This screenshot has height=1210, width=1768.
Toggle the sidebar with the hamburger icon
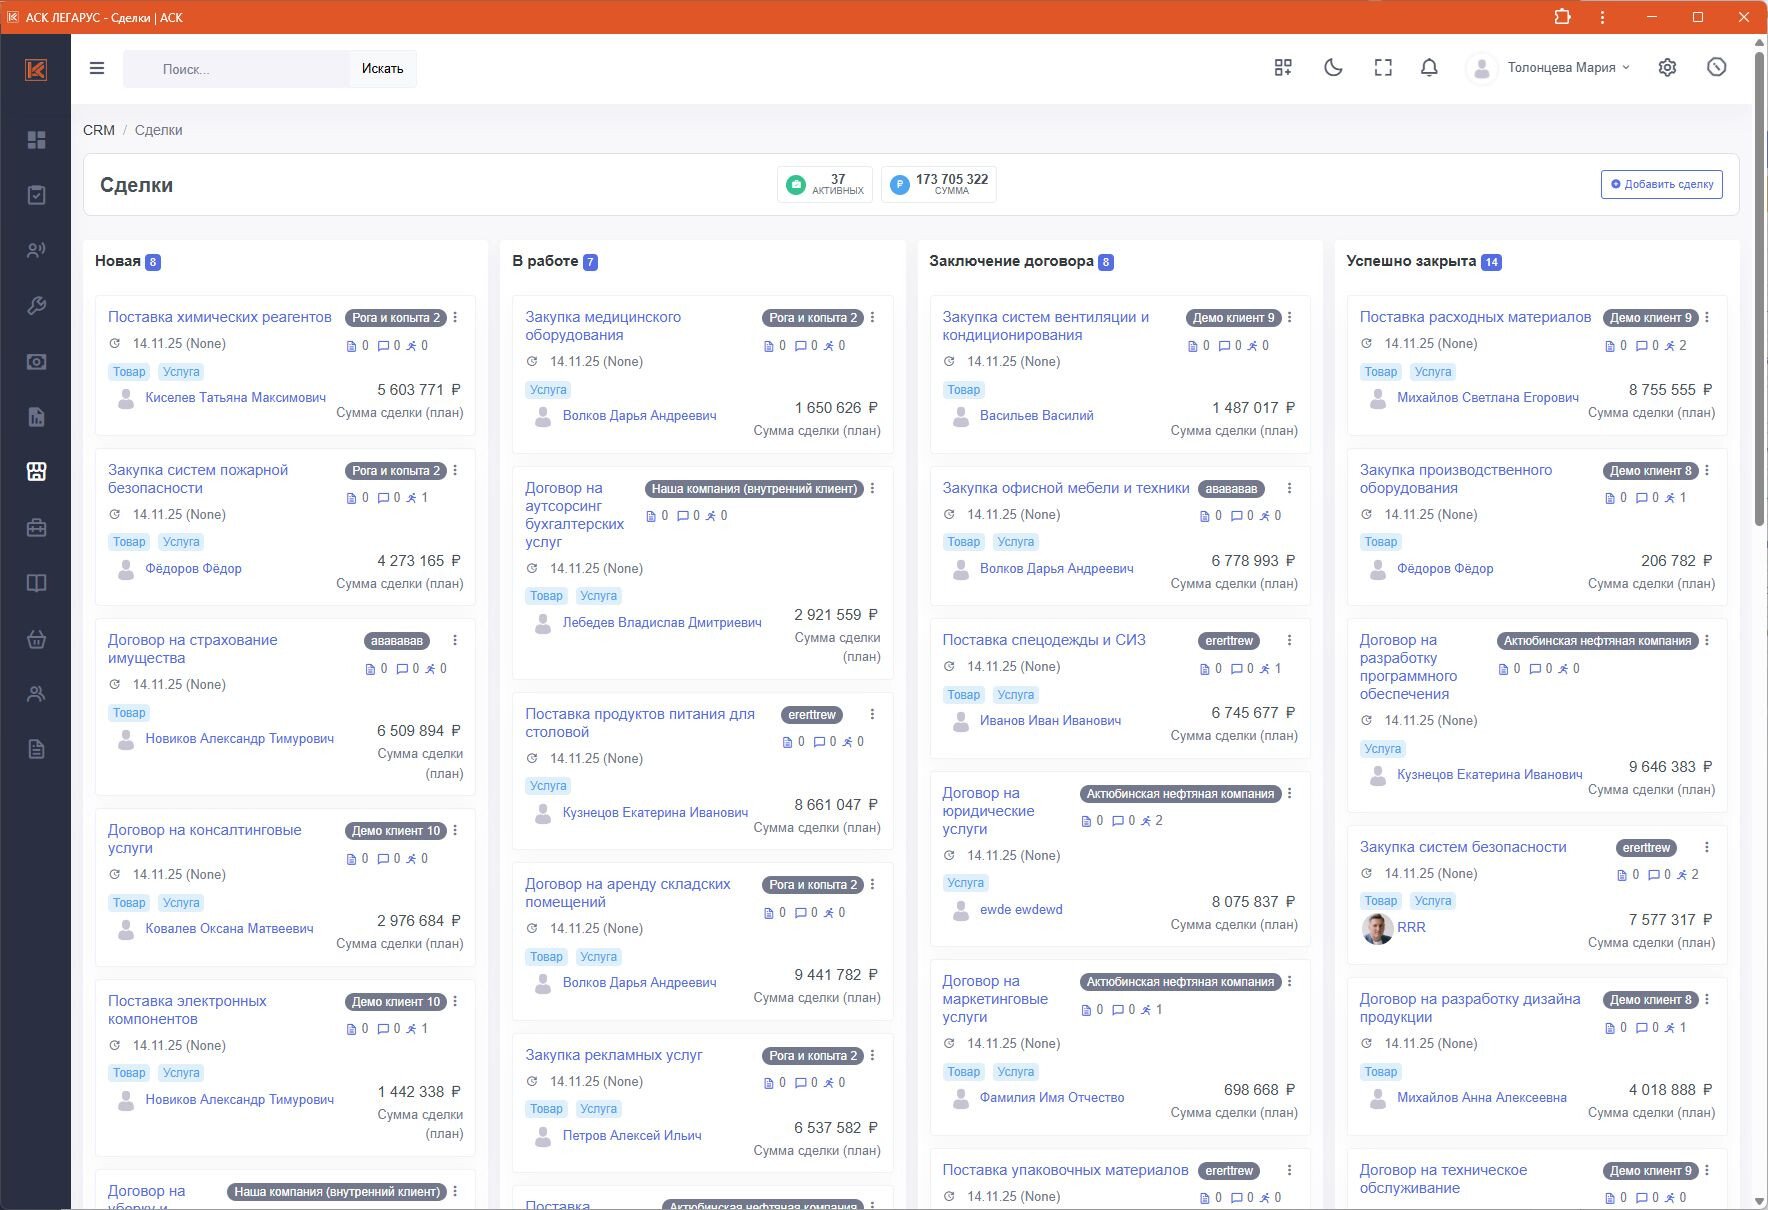[x=97, y=69]
